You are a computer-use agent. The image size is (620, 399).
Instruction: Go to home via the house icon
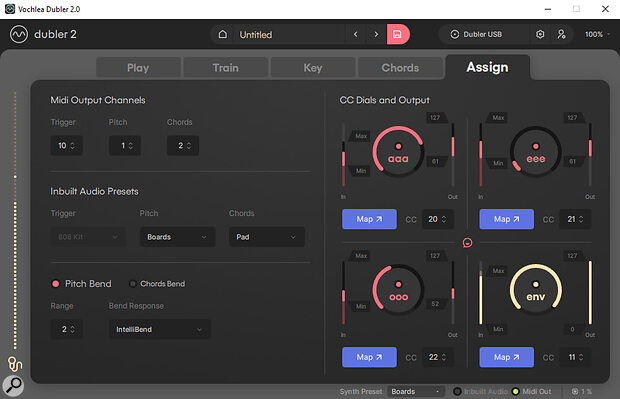(x=223, y=34)
